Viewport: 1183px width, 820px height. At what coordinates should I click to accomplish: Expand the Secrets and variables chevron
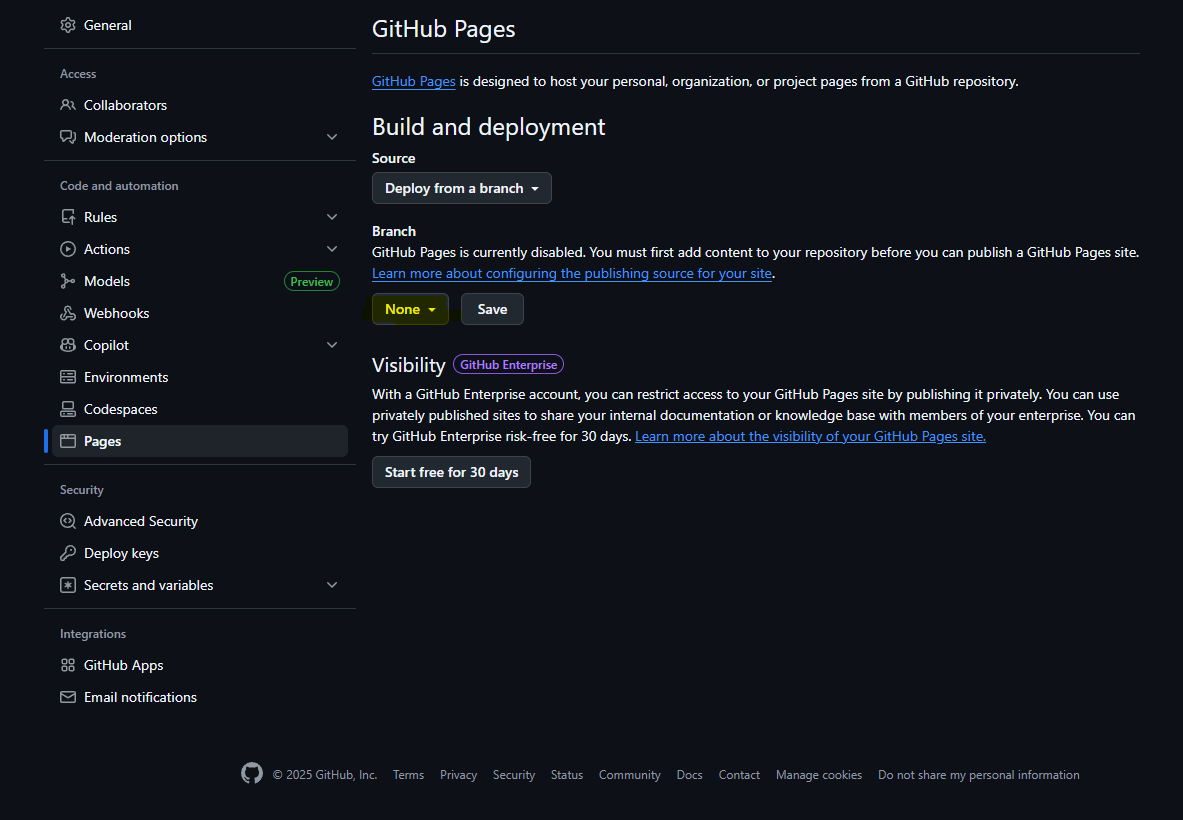pyautogui.click(x=332, y=585)
